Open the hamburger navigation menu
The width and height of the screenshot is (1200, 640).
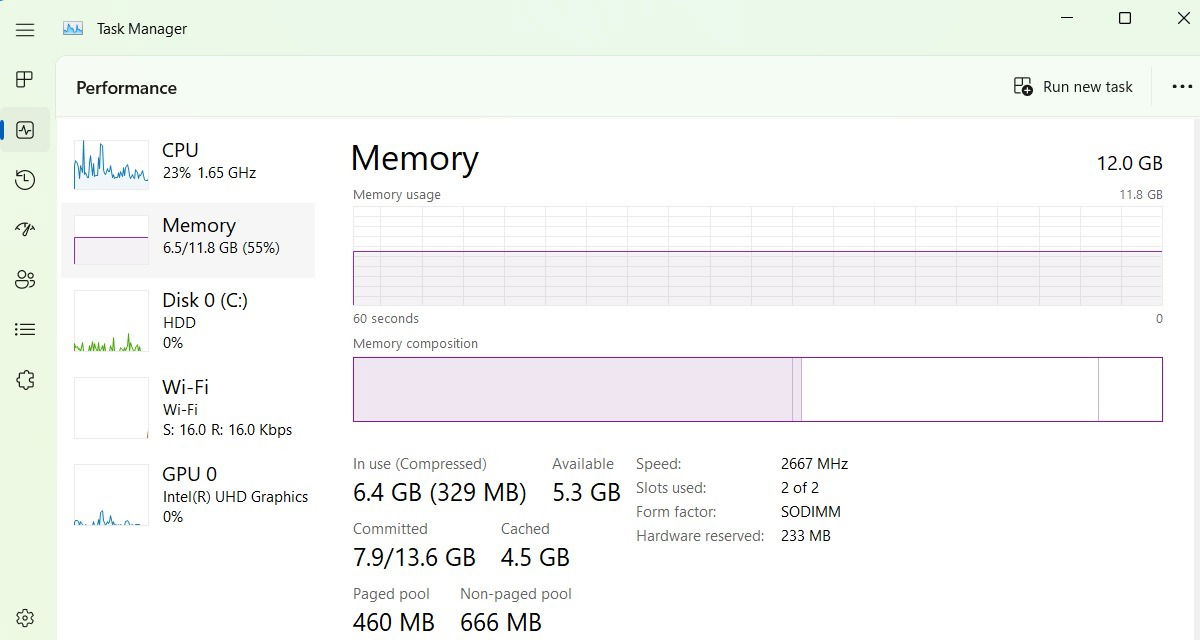(x=25, y=30)
